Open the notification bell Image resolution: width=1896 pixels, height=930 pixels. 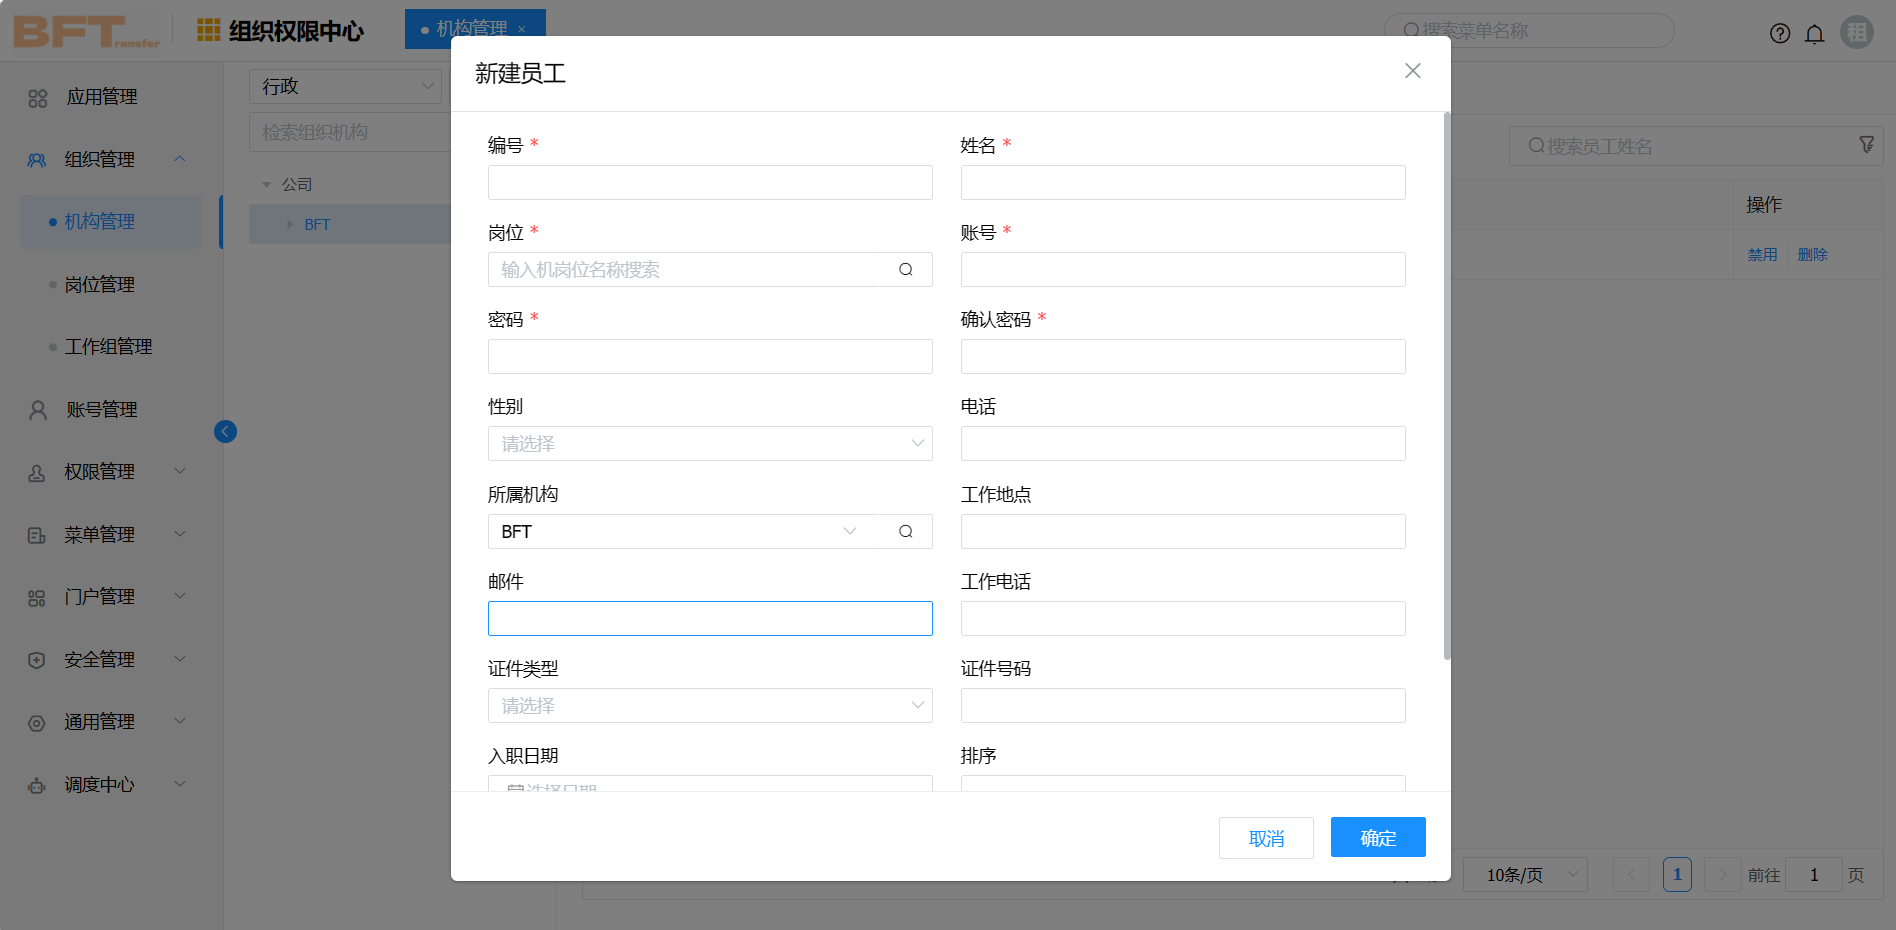pos(1814,33)
